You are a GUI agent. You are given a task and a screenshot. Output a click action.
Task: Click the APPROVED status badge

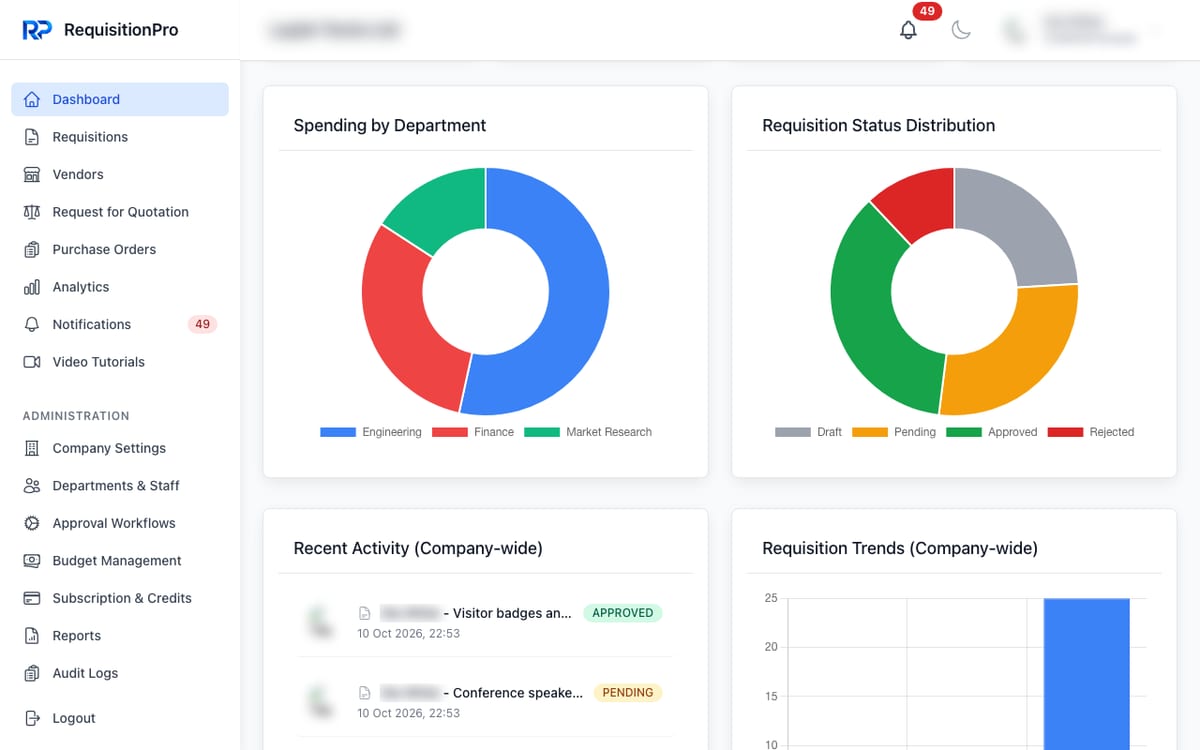point(622,613)
